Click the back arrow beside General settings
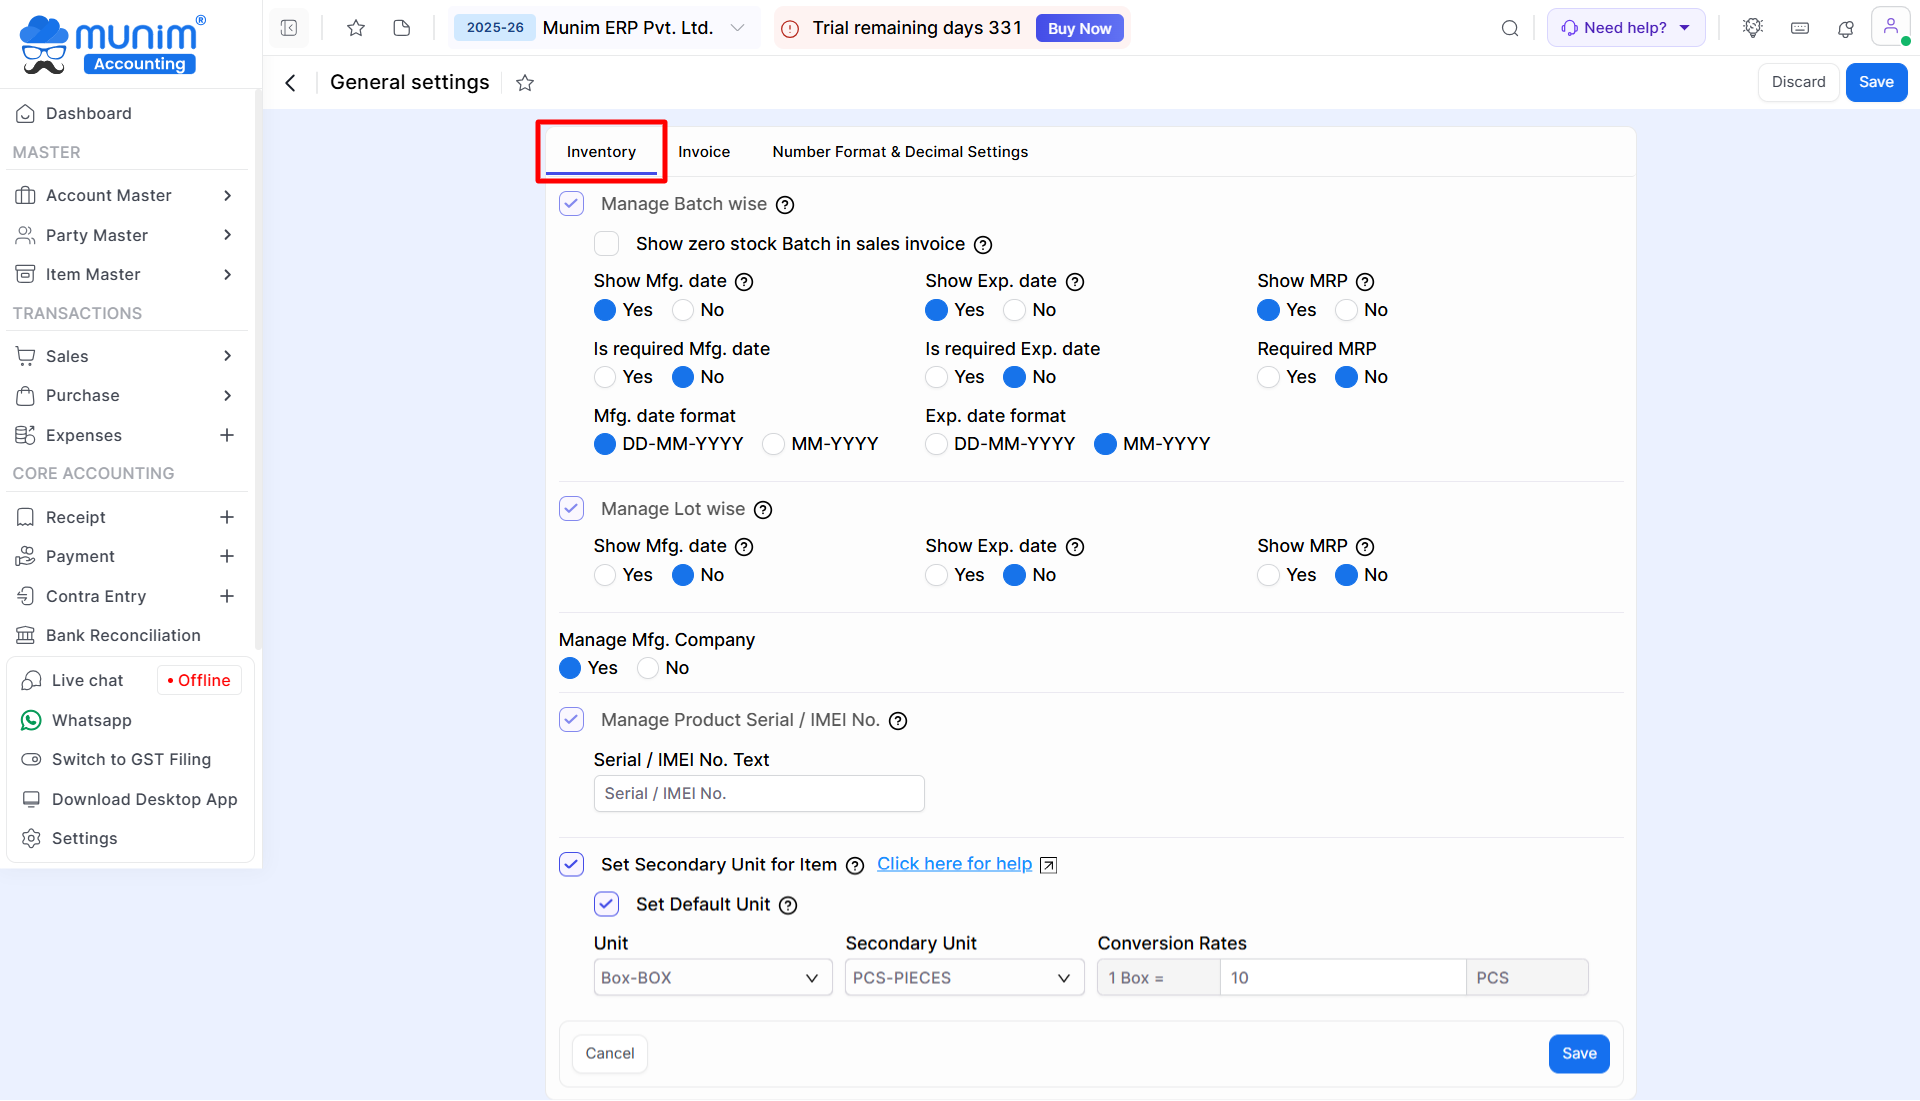 pyautogui.click(x=290, y=83)
